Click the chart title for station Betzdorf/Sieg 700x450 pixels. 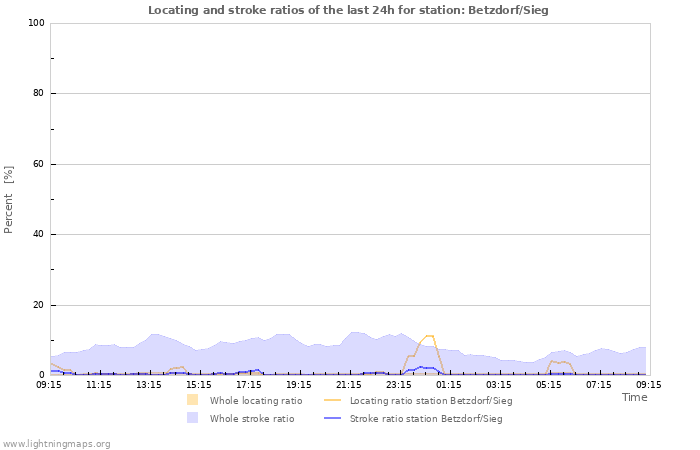point(348,10)
